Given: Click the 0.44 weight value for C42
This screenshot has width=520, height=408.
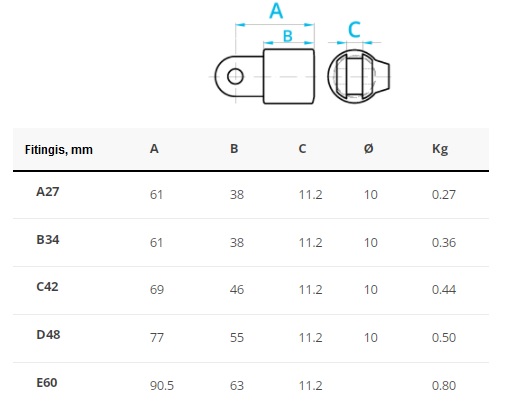Looking at the screenshot, I should 444,290.
